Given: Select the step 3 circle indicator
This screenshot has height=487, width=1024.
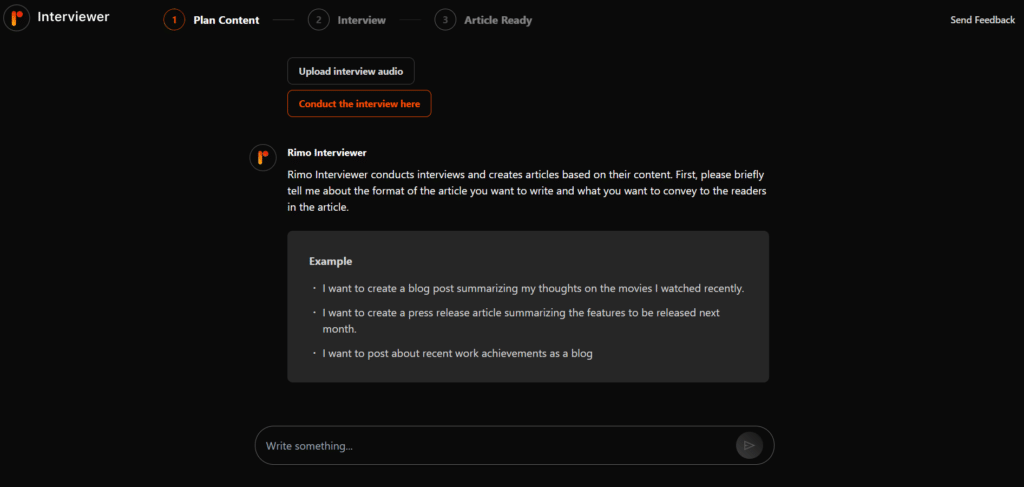Looking at the screenshot, I should pos(445,20).
